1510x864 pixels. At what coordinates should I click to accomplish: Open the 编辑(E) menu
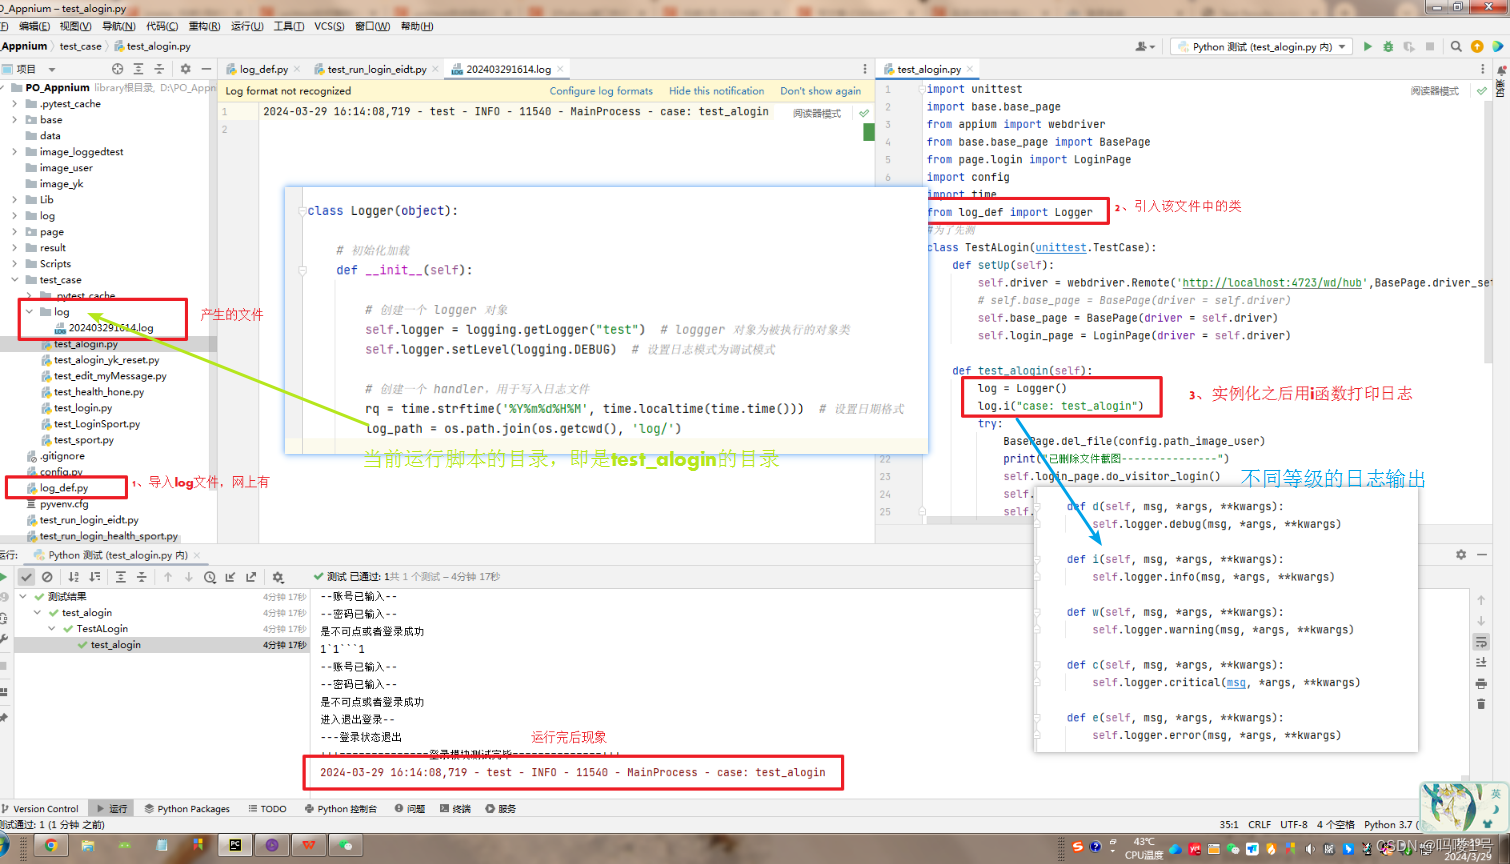(34, 26)
